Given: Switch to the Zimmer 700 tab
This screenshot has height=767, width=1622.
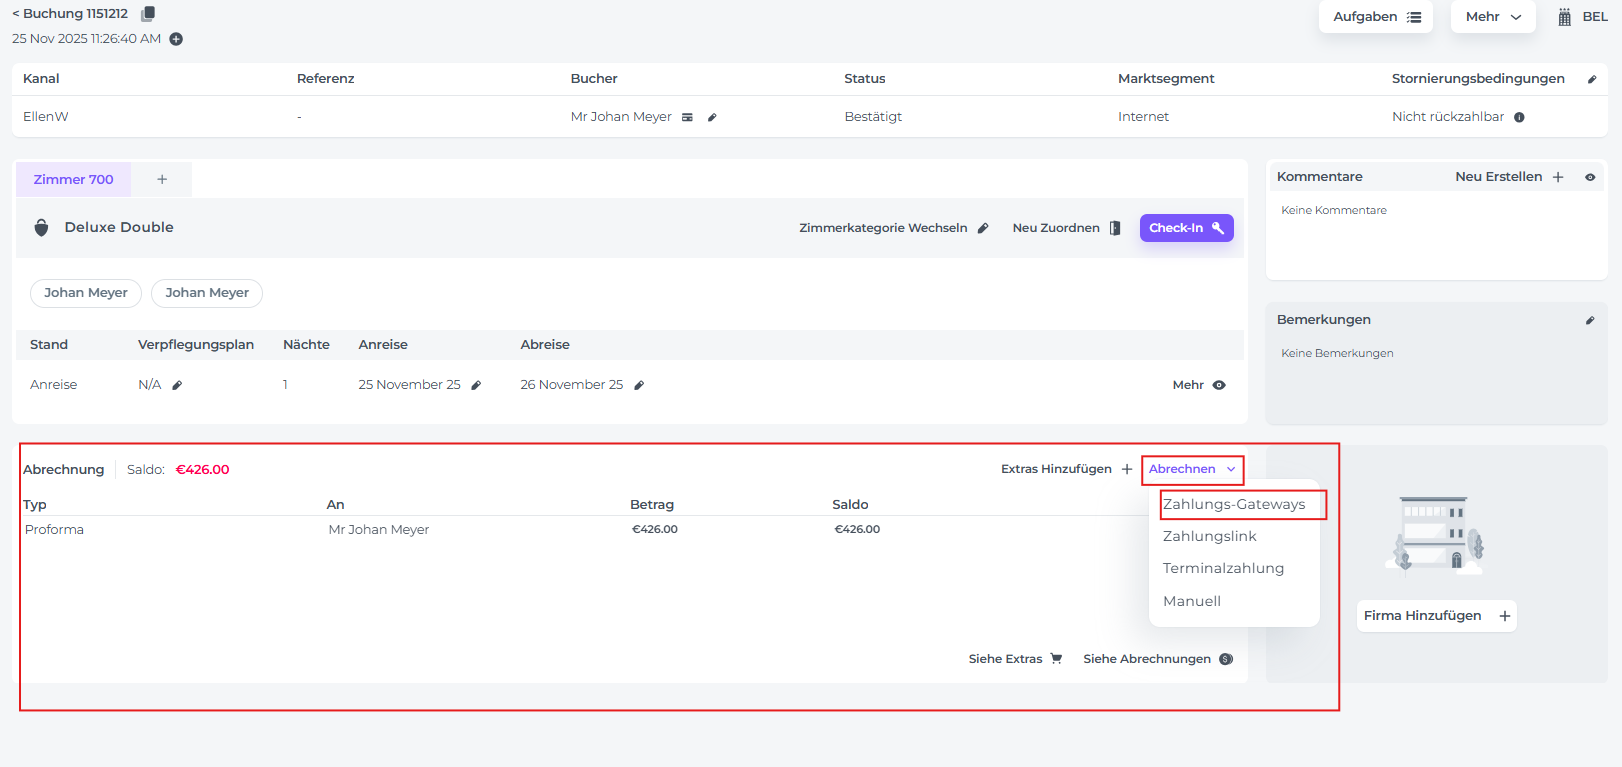Looking at the screenshot, I should (74, 180).
